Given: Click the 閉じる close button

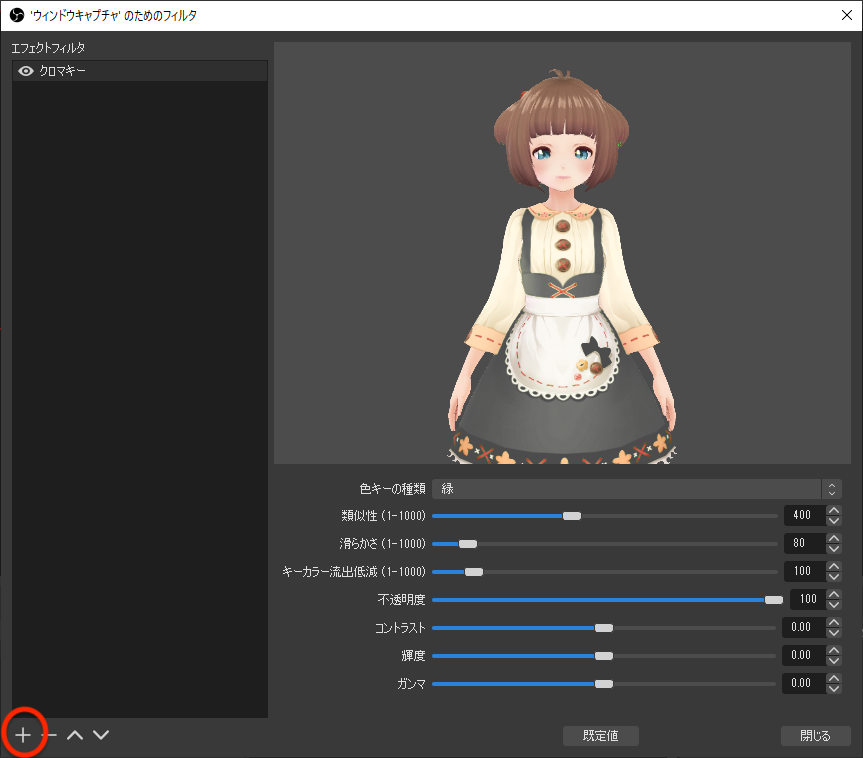Looking at the screenshot, I should [x=816, y=735].
